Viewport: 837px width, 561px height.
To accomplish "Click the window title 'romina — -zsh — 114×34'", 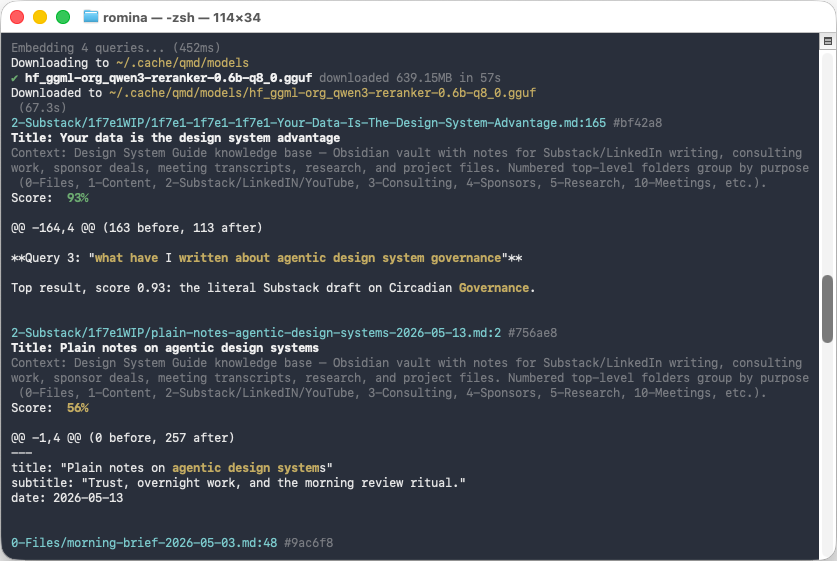I will pos(181,18).
